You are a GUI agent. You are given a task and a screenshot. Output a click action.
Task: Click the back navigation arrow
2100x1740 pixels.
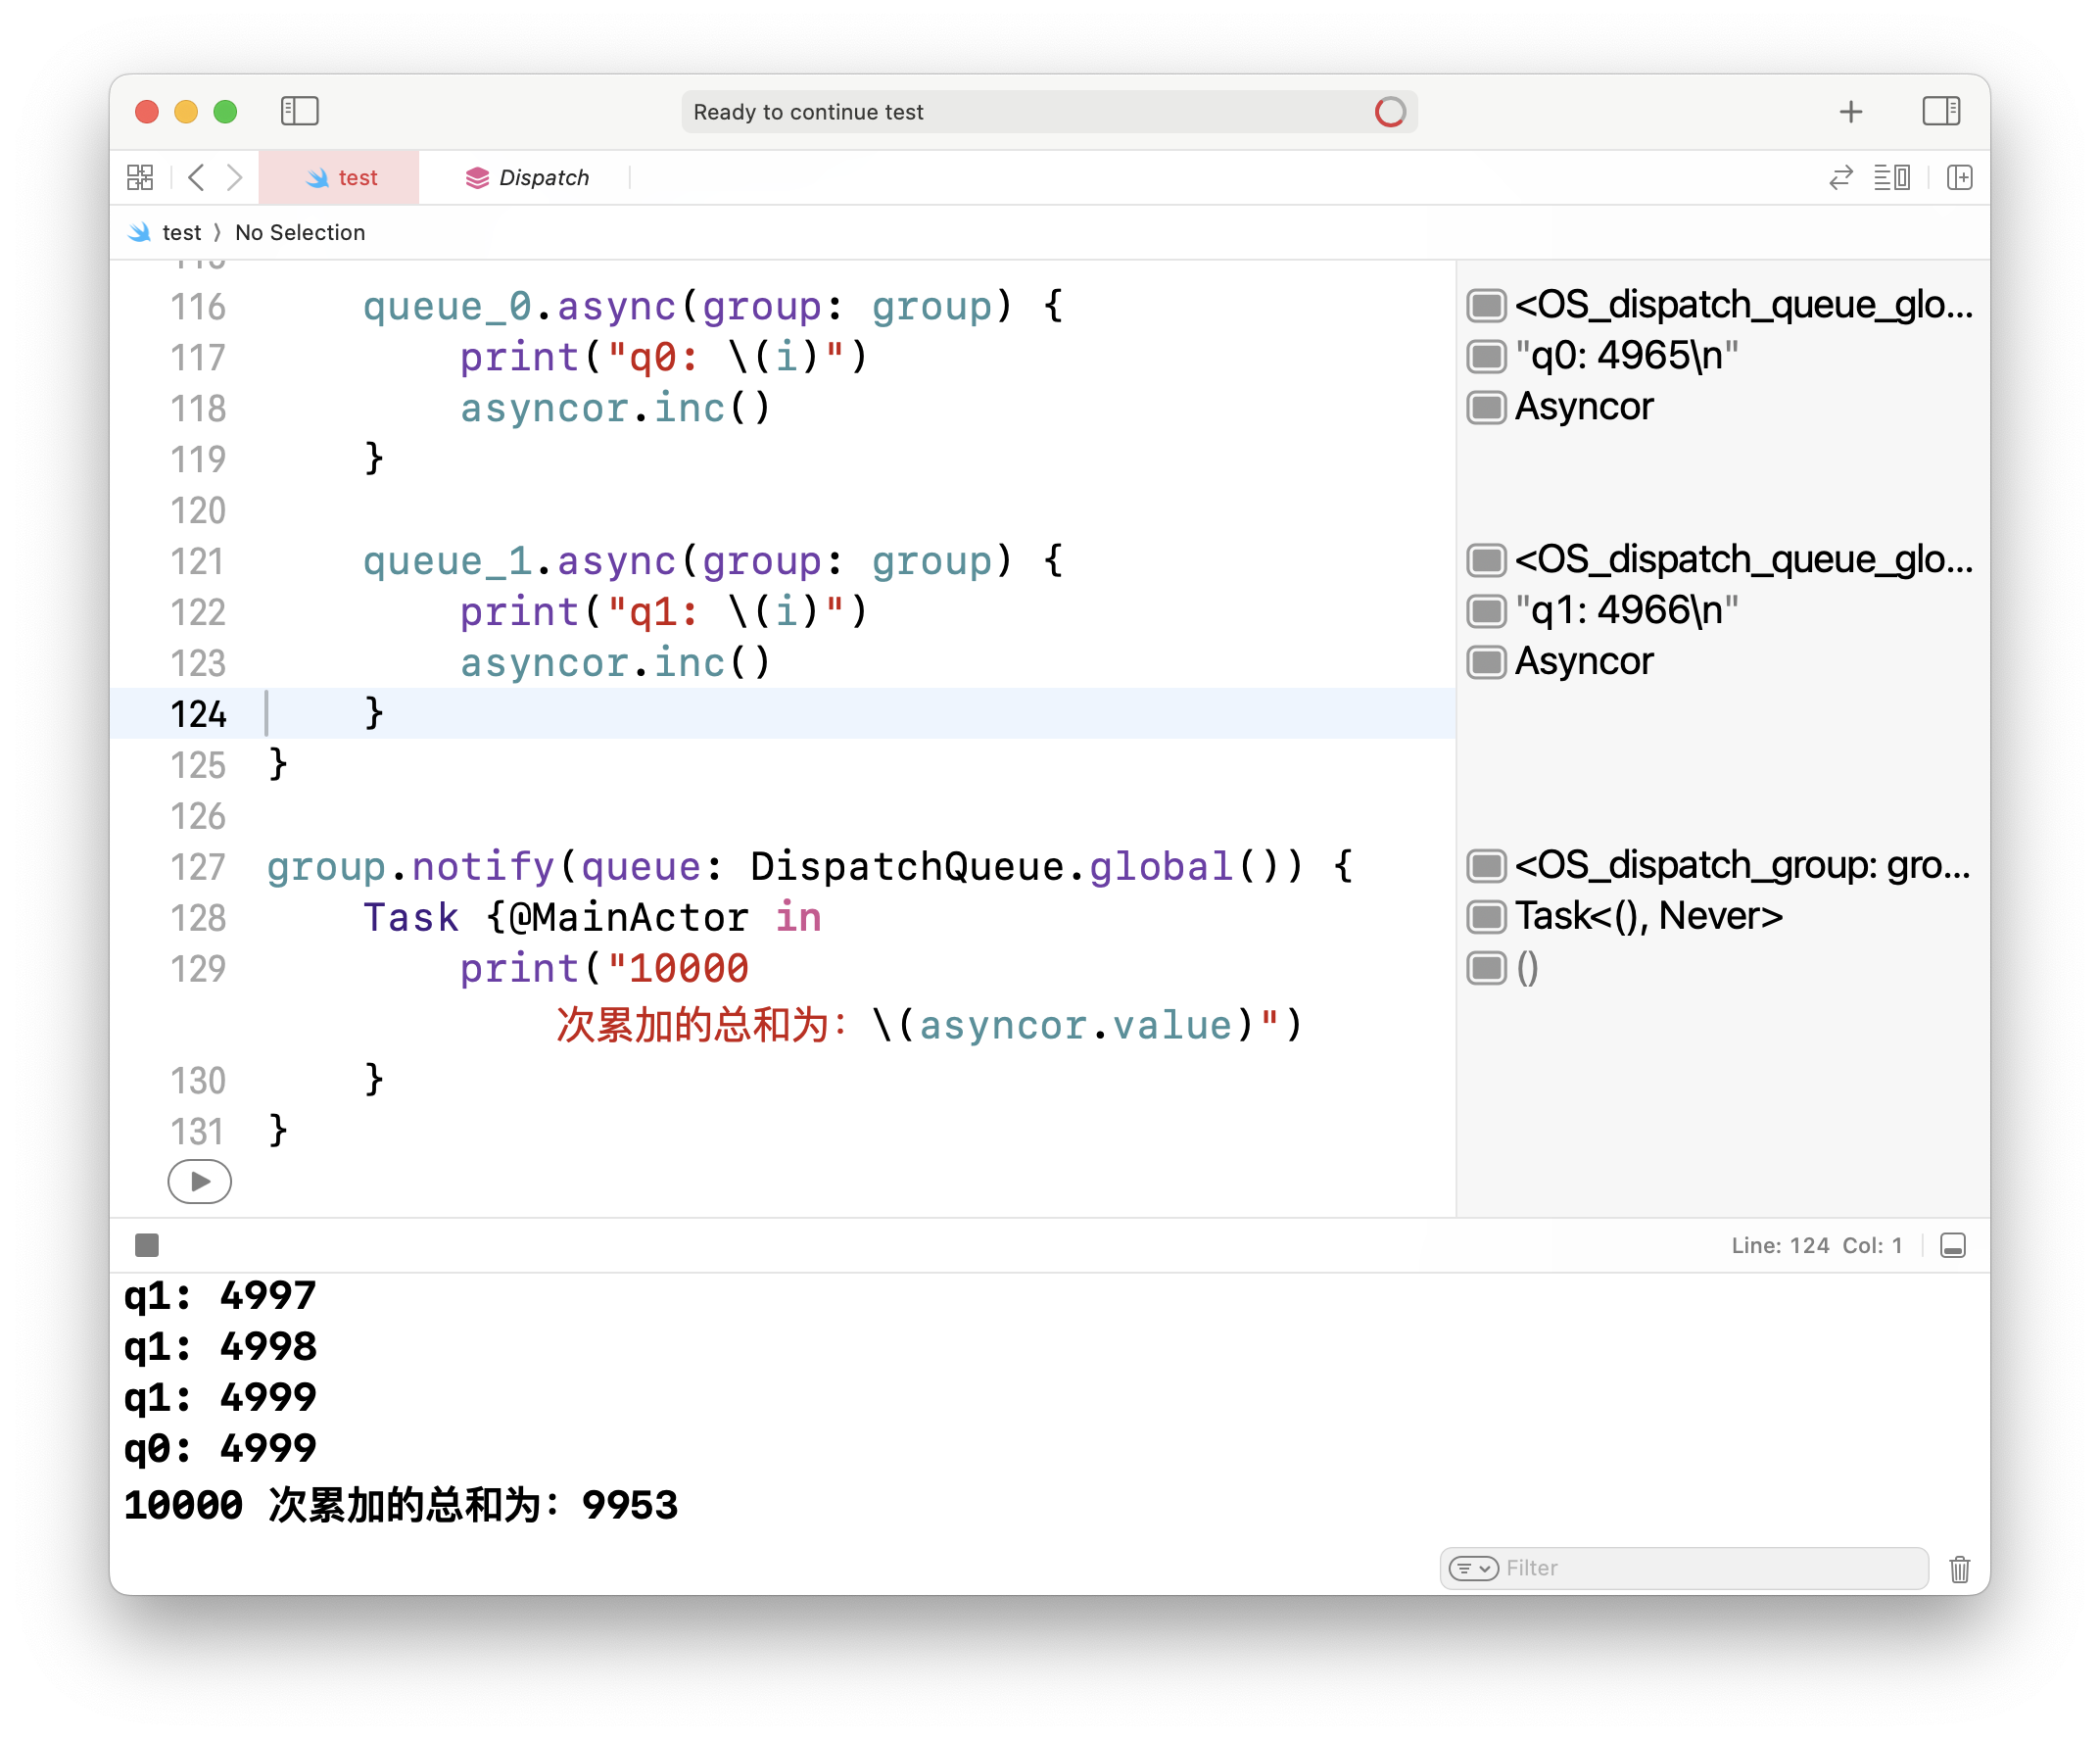pyautogui.click(x=197, y=178)
